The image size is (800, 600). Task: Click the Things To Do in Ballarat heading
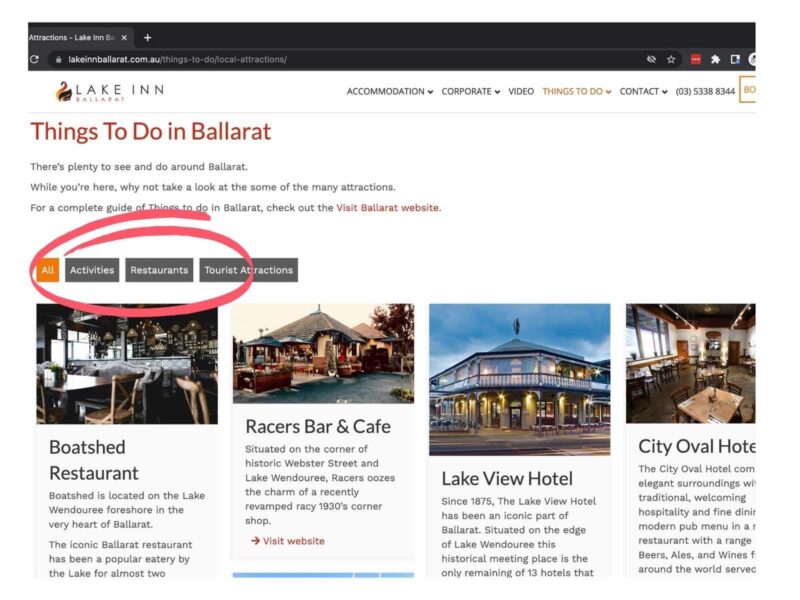(151, 132)
